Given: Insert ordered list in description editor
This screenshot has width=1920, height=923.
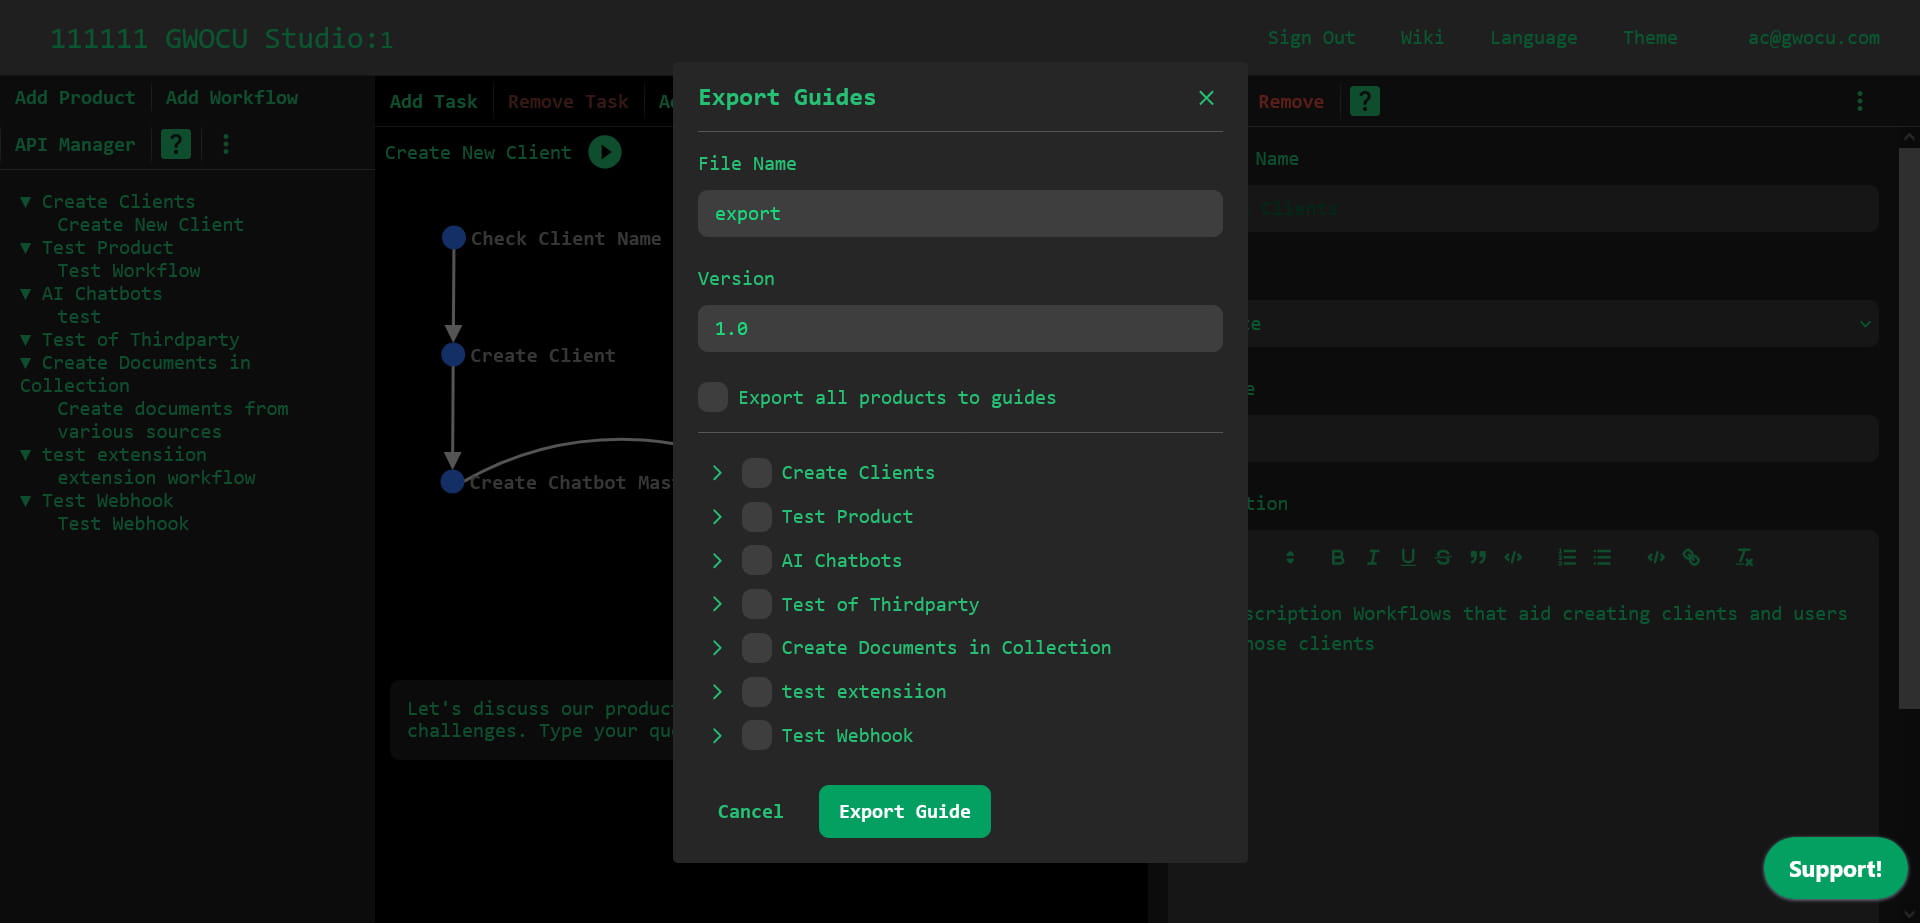Looking at the screenshot, I should tap(1567, 558).
